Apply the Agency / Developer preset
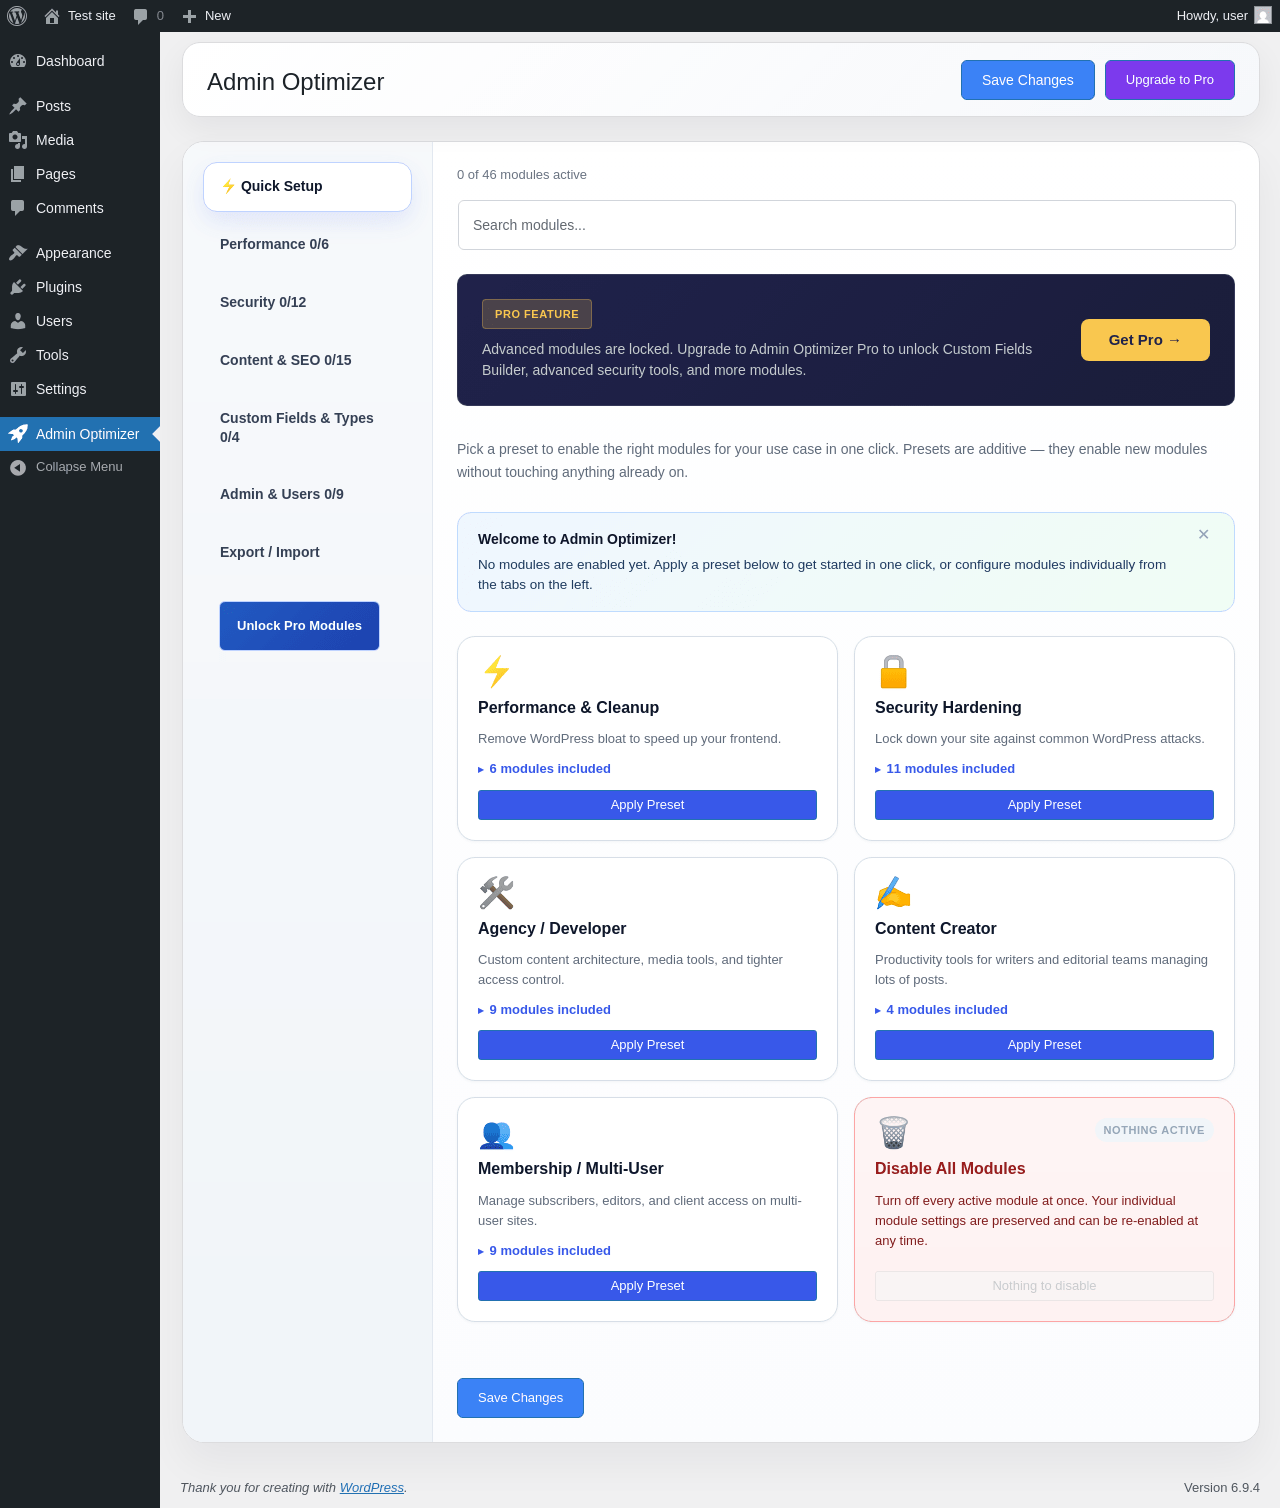Screen dimensions: 1280x1508 pos(647,1045)
